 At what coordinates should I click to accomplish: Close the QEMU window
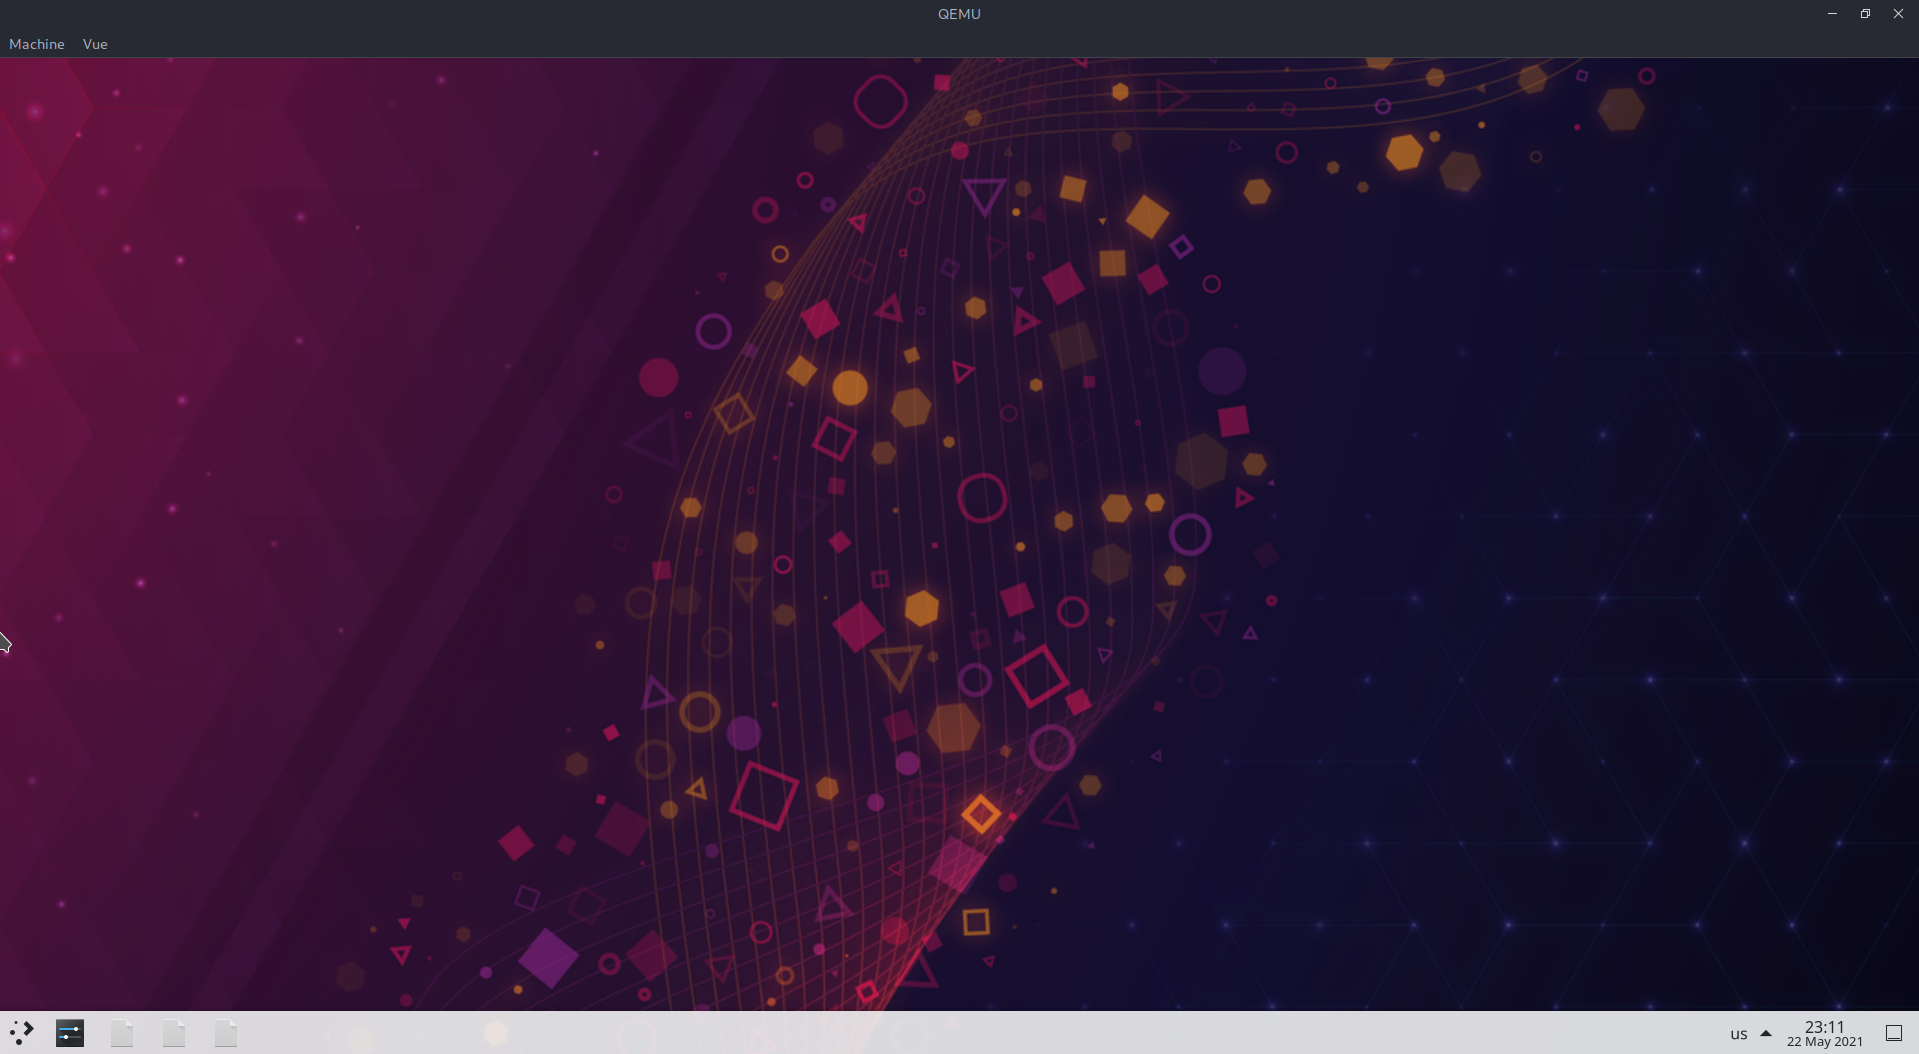[1898, 14]
